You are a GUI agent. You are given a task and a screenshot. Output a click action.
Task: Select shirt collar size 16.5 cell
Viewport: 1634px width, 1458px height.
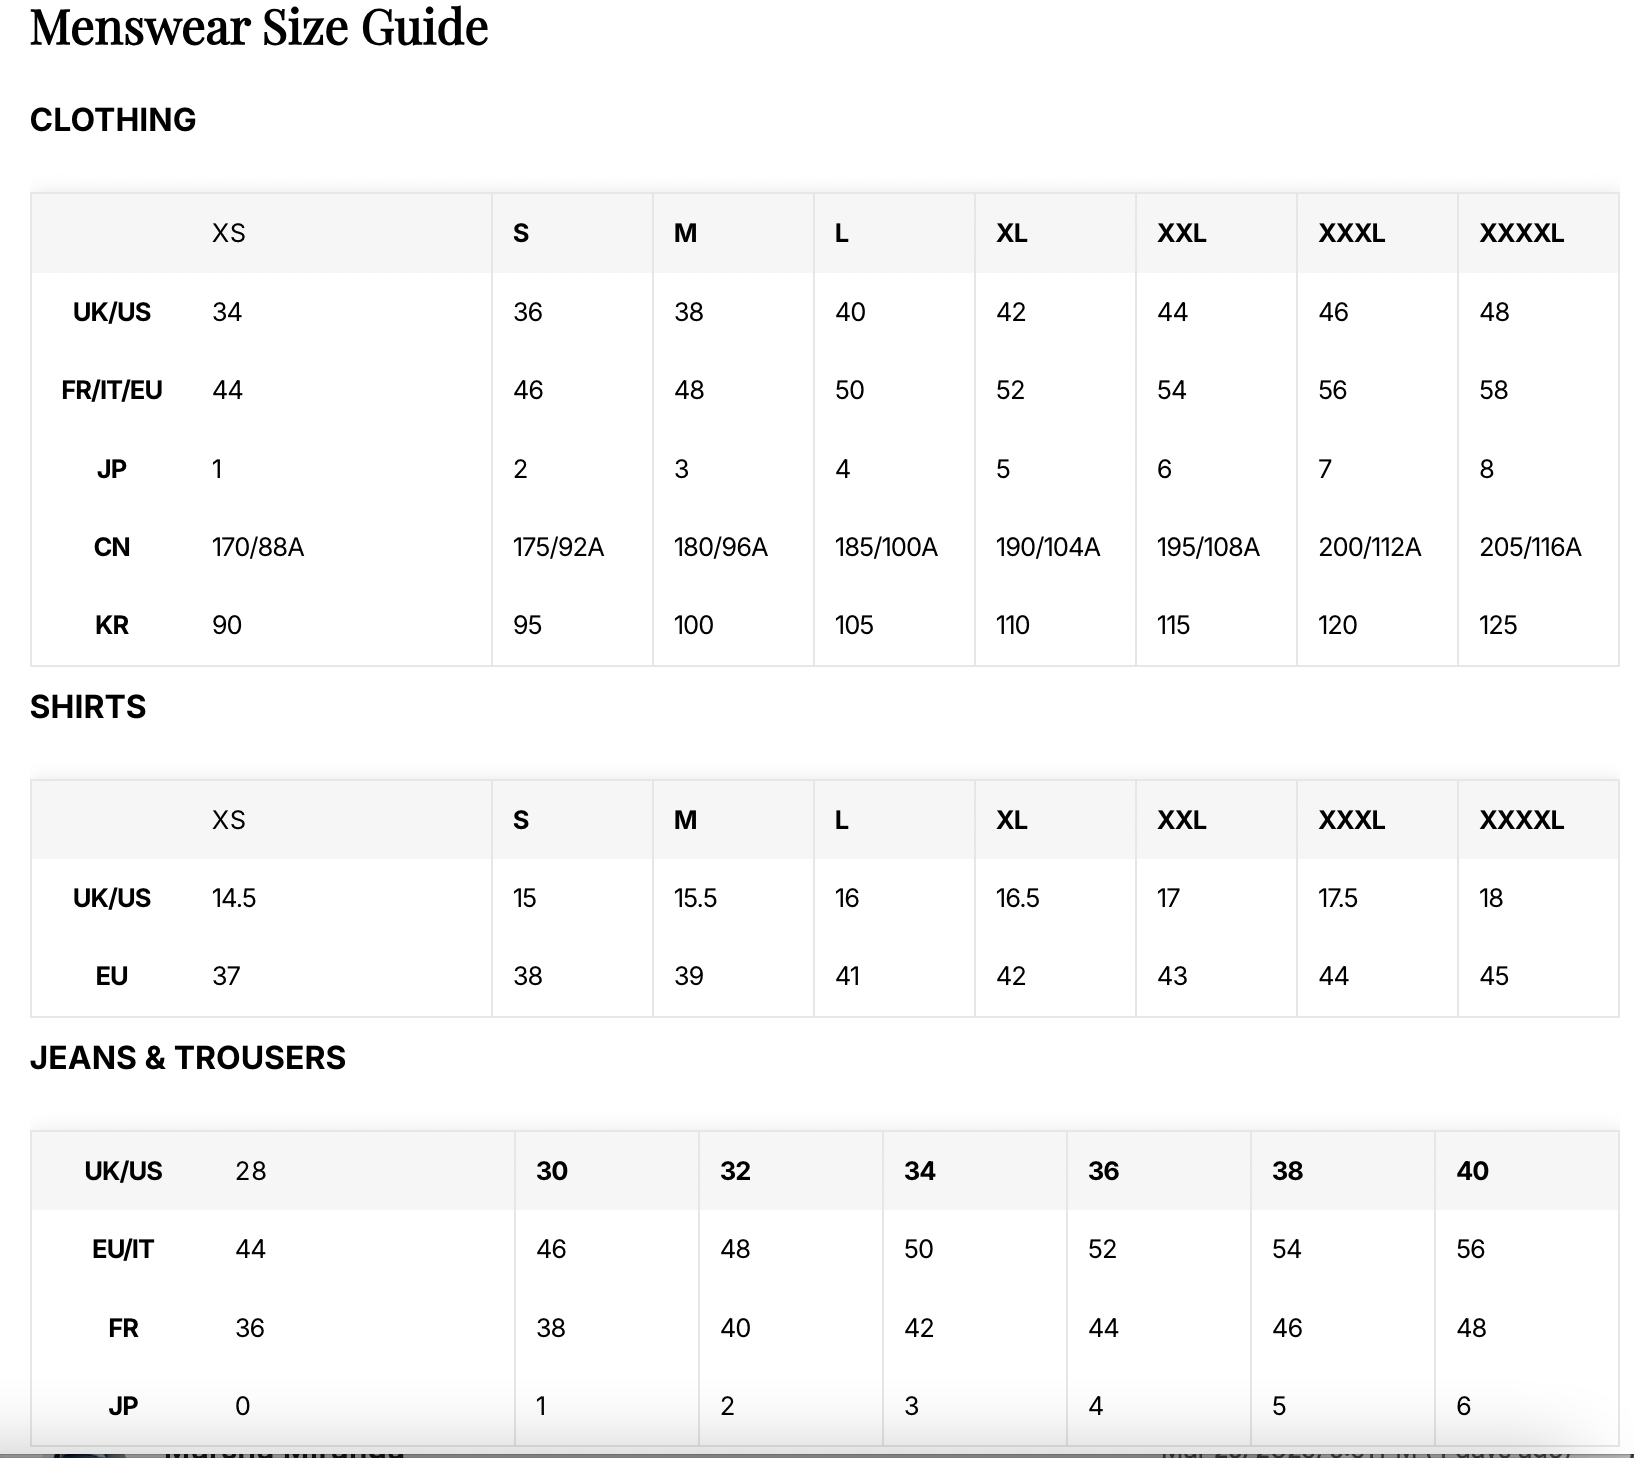click(1018, 898)
